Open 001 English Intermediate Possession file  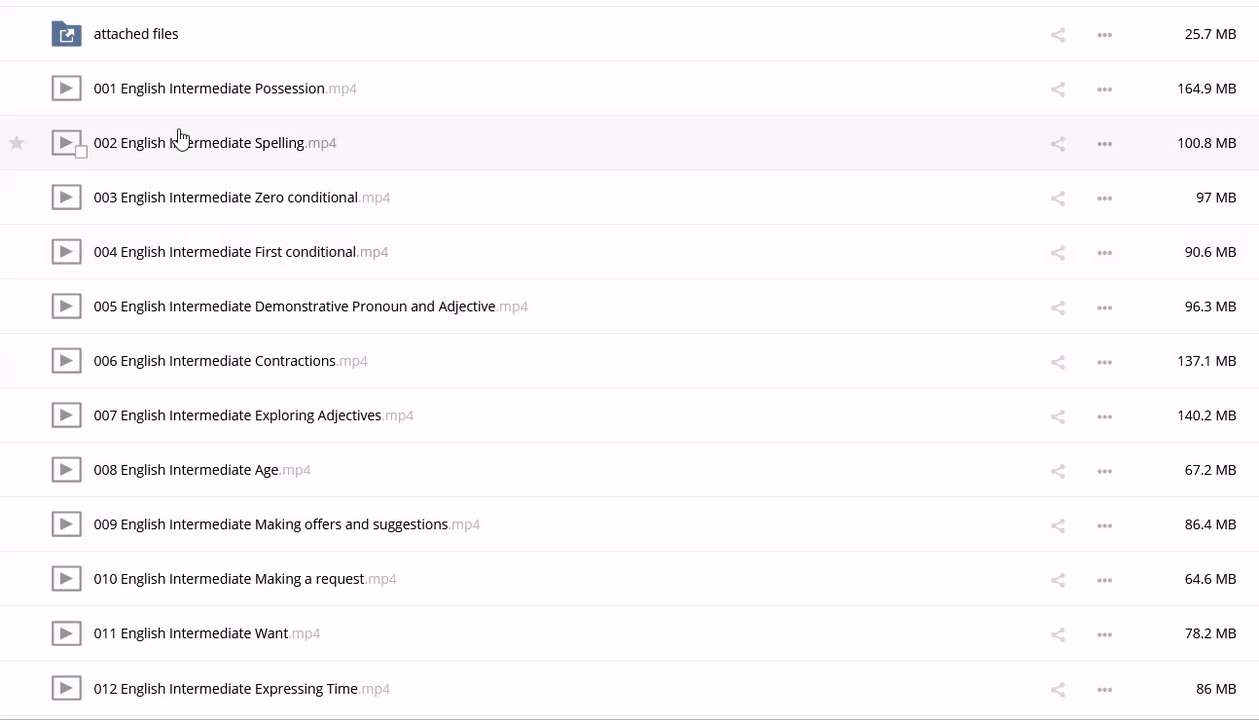pyautogui.click(x=209, y=88)
